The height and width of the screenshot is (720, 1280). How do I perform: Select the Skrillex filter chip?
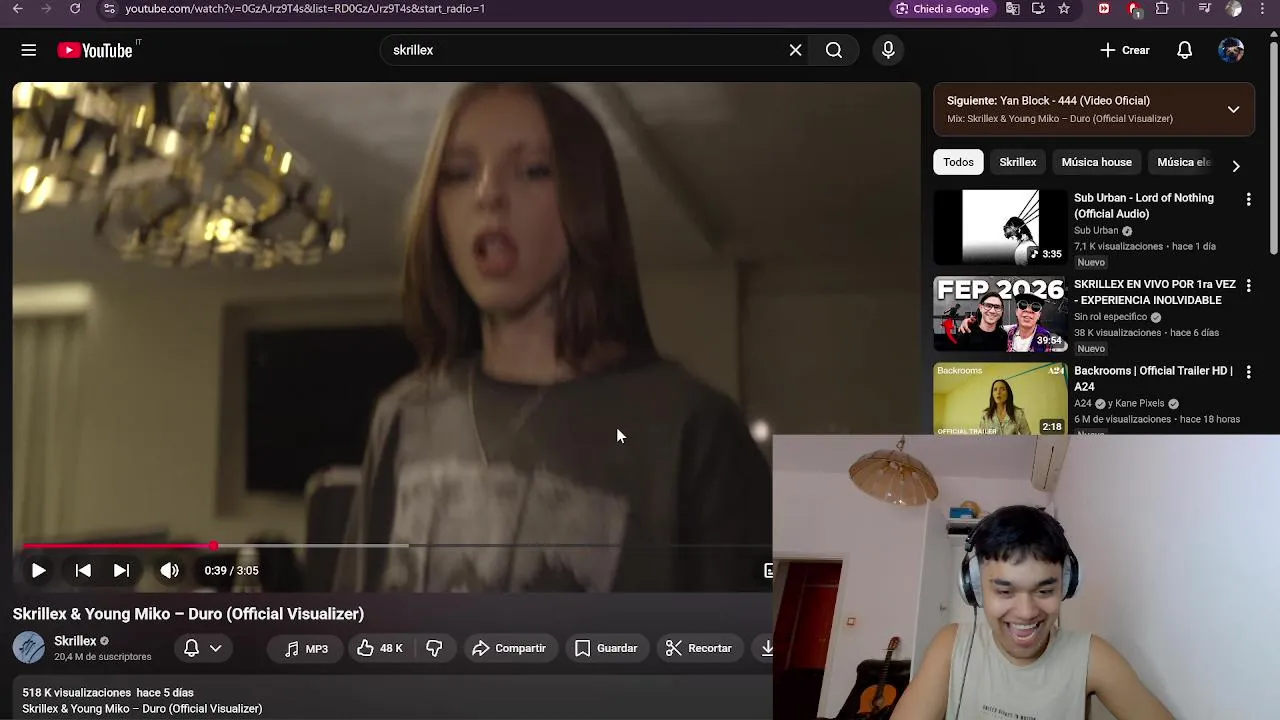point(1018,162)
